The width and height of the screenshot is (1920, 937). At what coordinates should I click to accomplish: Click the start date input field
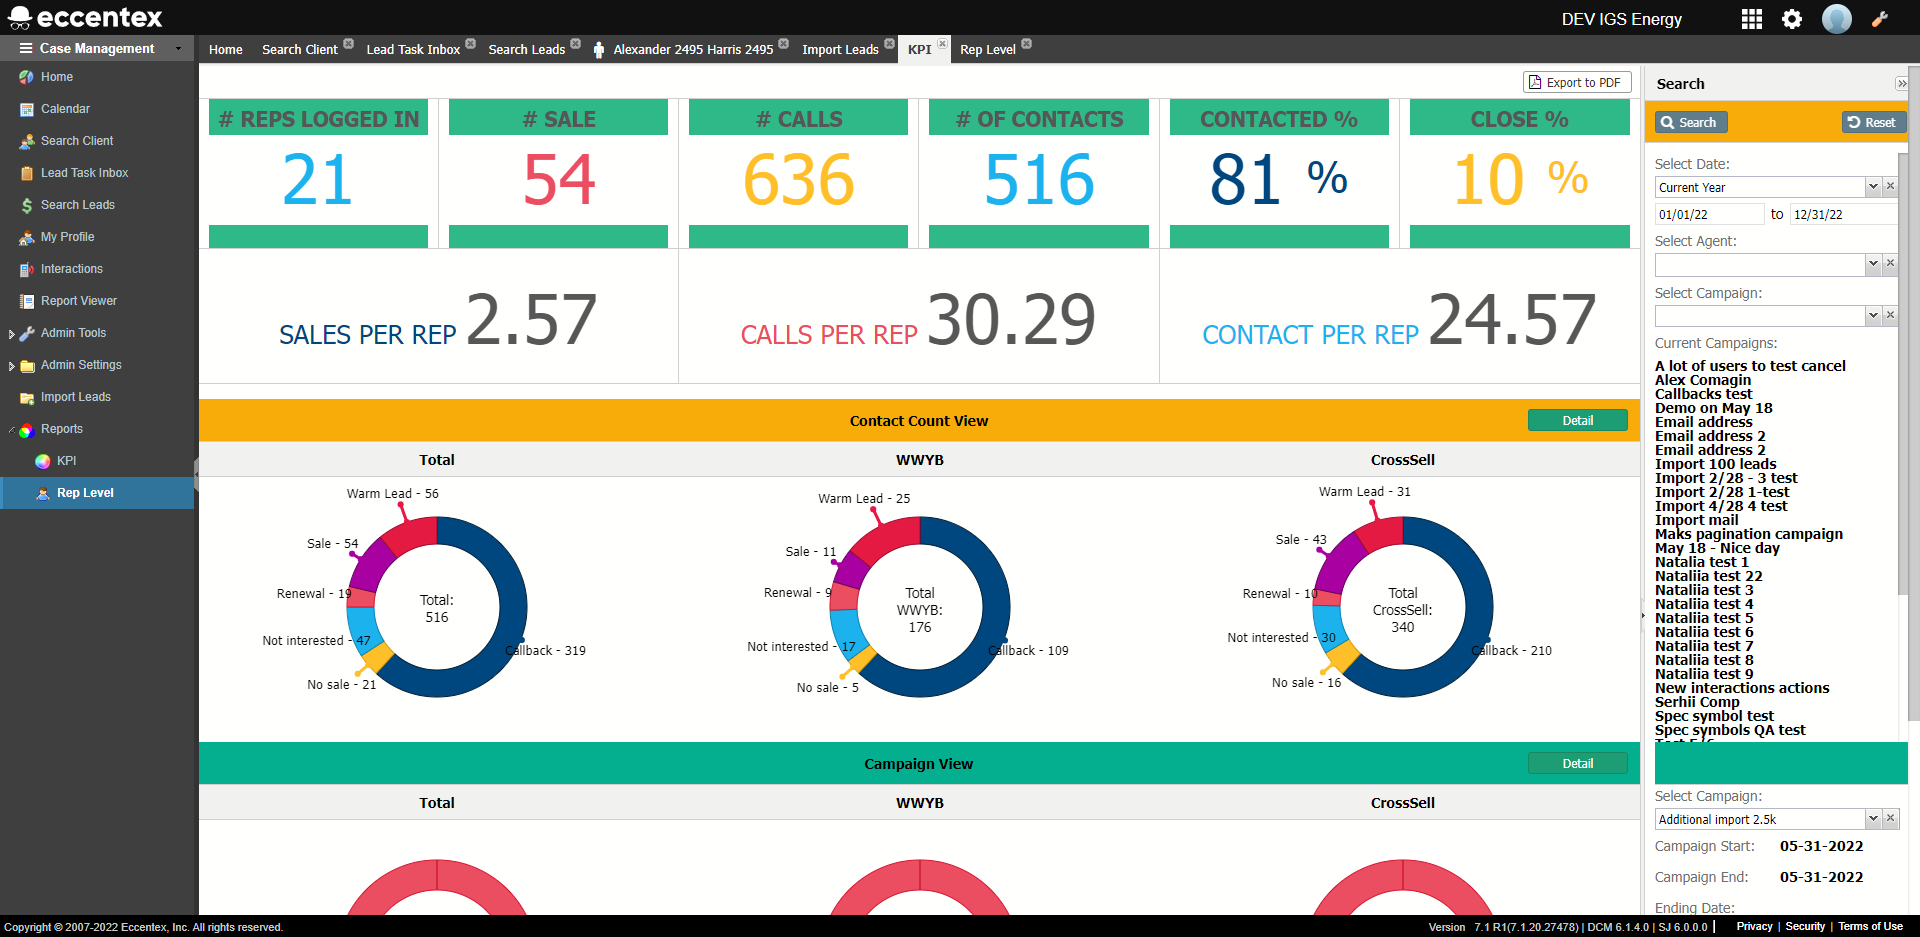click(1708, 215)
